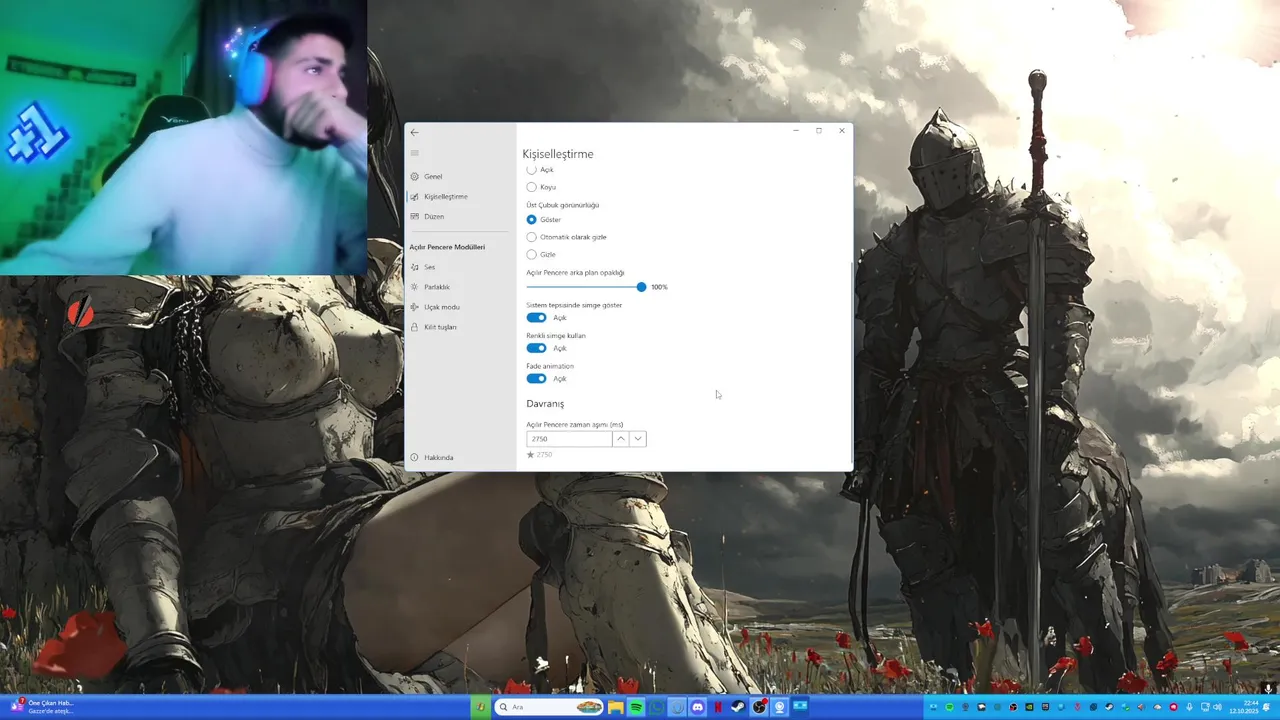Click the padlock icon beside Kilit tuşları
The image size is (1280, 720).
pos(414,327)
